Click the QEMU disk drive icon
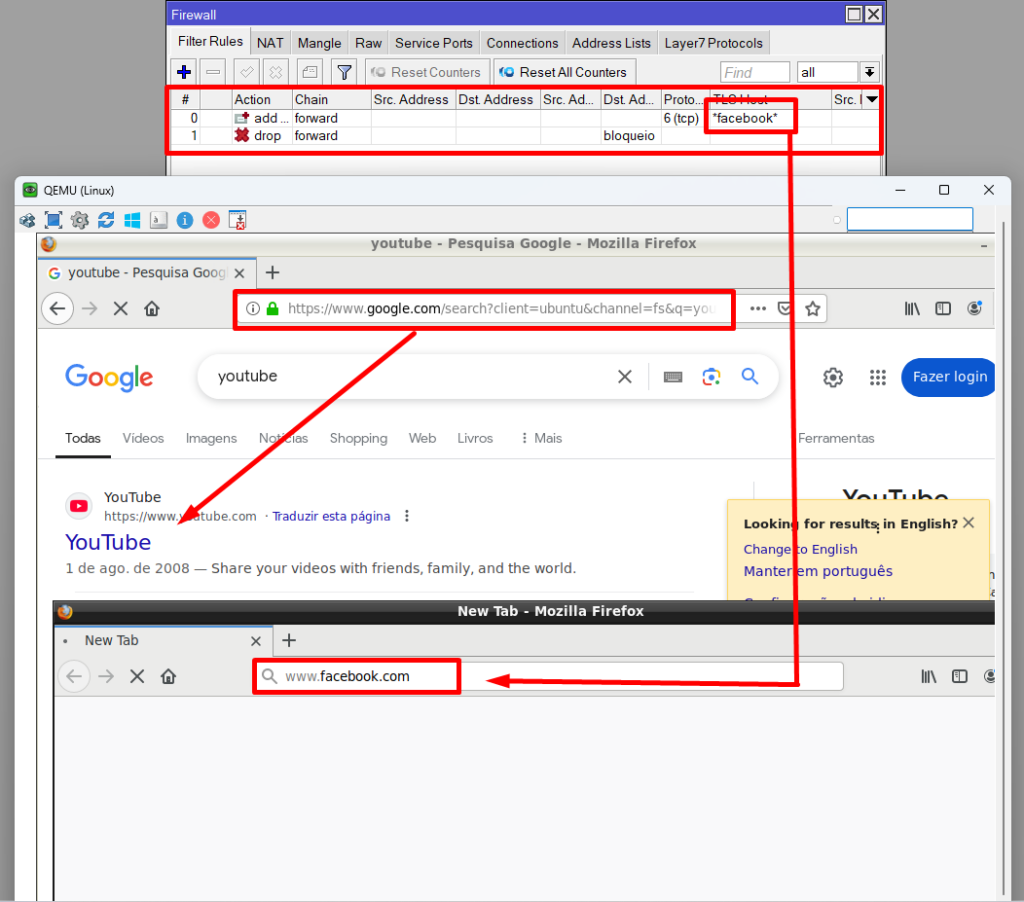This screenshot has width=1024, height=902. (159, 220)
